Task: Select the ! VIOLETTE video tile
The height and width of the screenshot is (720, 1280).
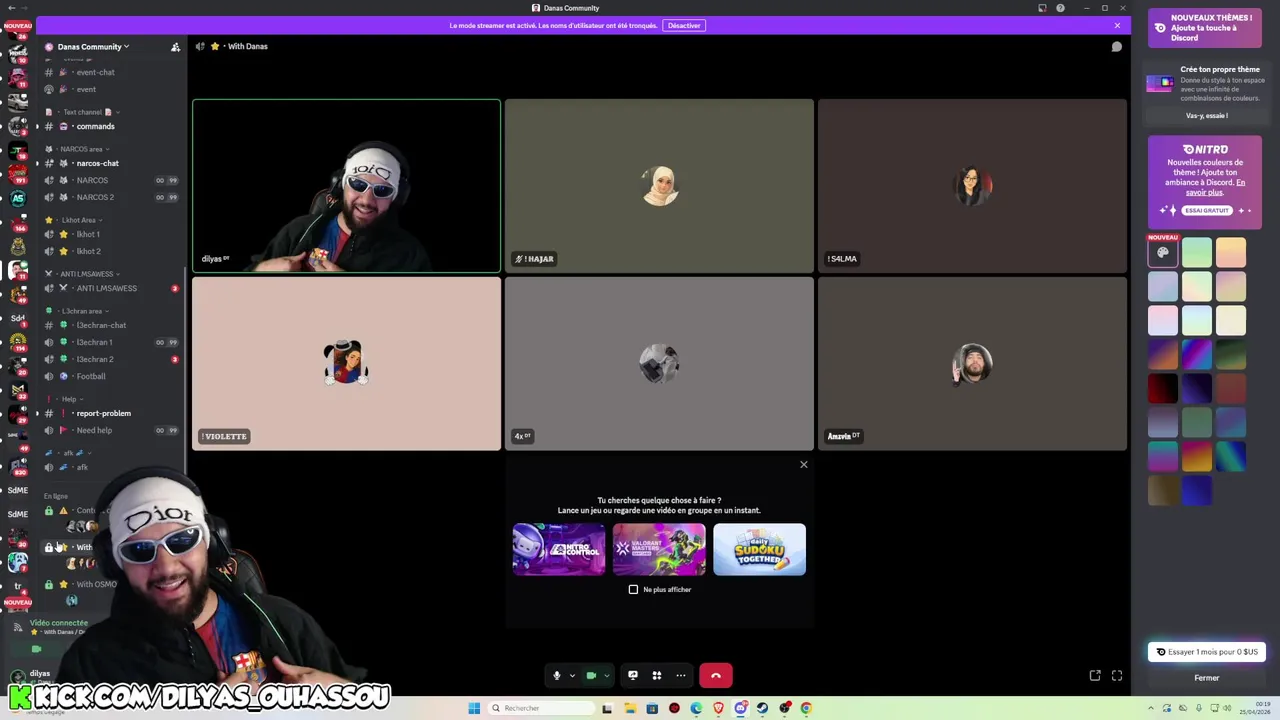Action: (x=346, y=364)
